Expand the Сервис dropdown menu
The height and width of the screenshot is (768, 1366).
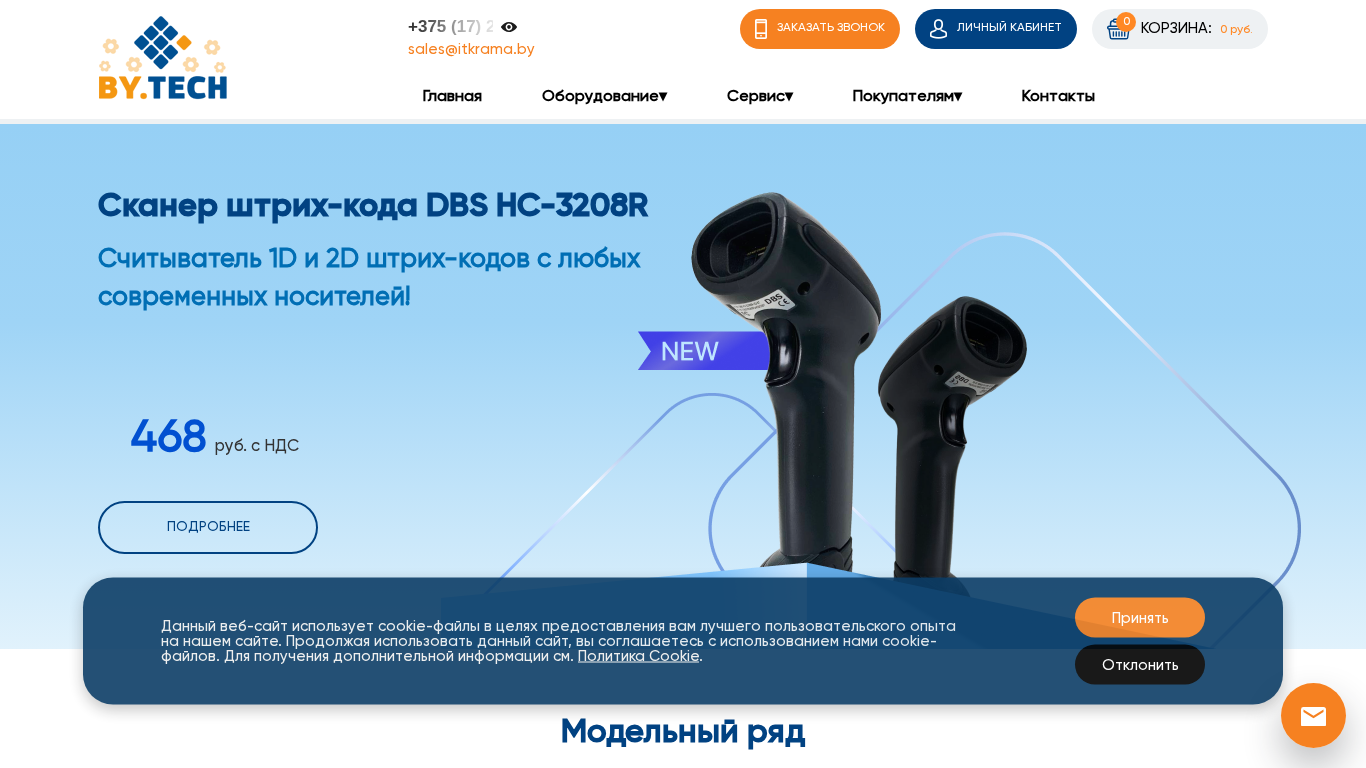tap(760, 96)
